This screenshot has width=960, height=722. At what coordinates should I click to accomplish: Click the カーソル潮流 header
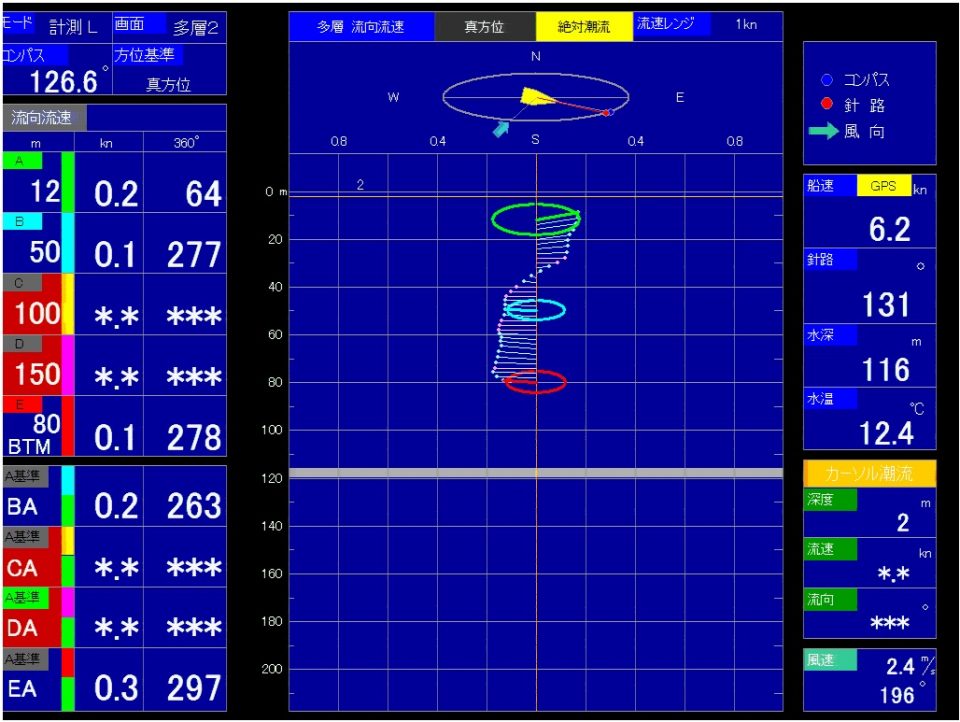(x=869, y=473)
